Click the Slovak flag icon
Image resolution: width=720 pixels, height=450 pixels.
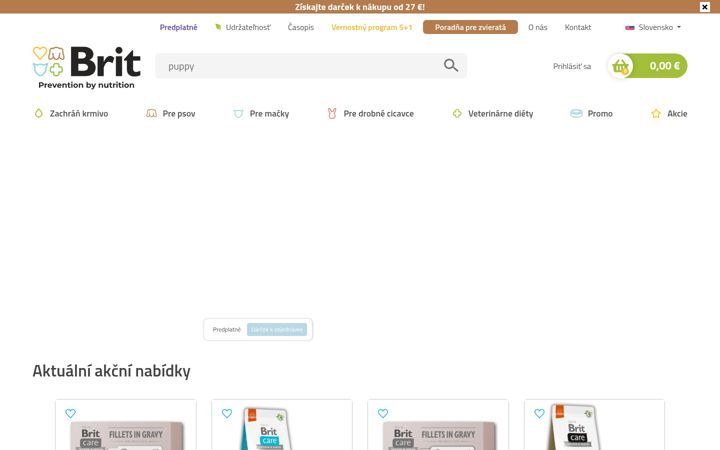(630, 28)
